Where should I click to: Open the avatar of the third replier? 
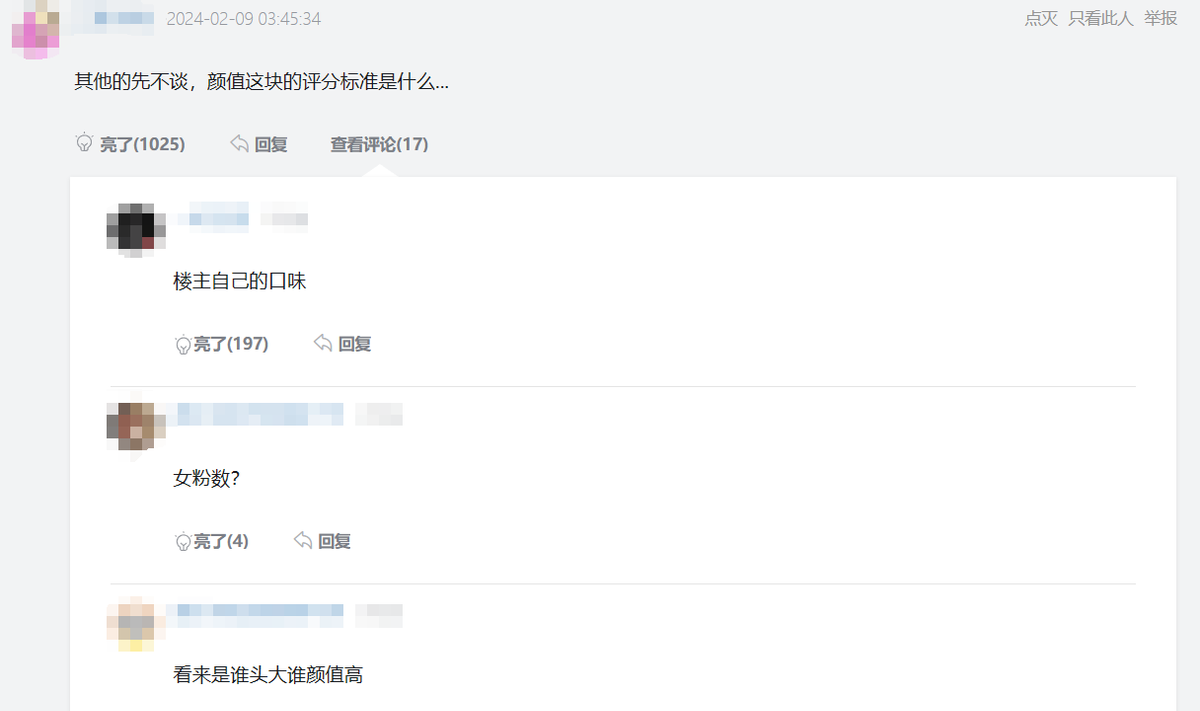pos(135,625)
